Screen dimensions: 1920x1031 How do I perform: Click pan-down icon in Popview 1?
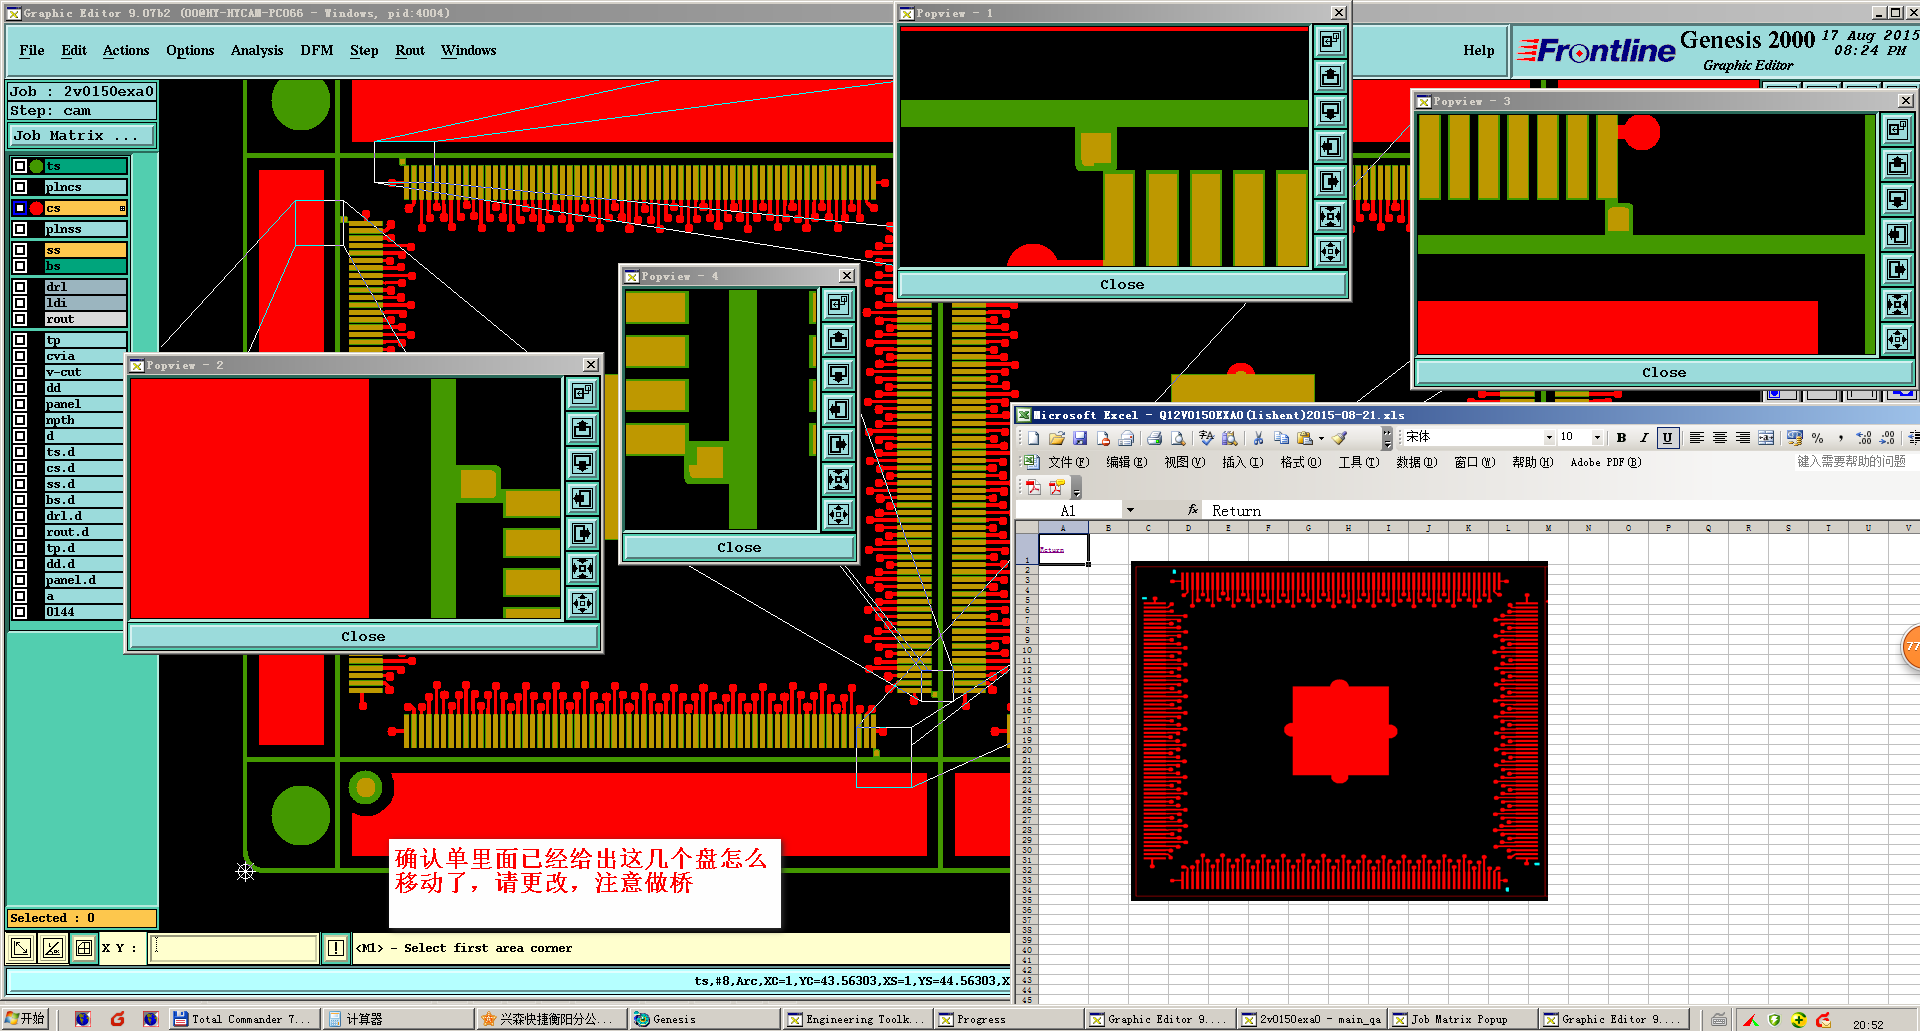pyautogui.click(x=1330, y=111)
